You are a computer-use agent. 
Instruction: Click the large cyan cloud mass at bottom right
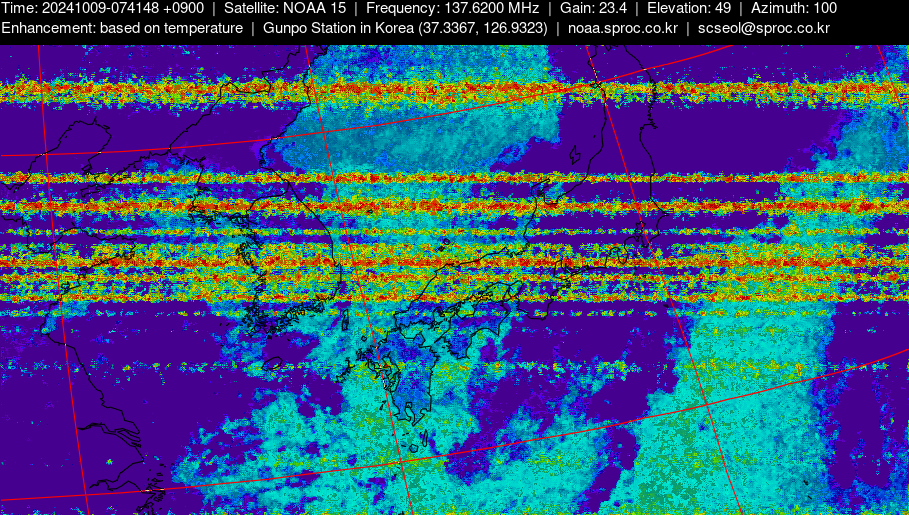click(760, 430)
